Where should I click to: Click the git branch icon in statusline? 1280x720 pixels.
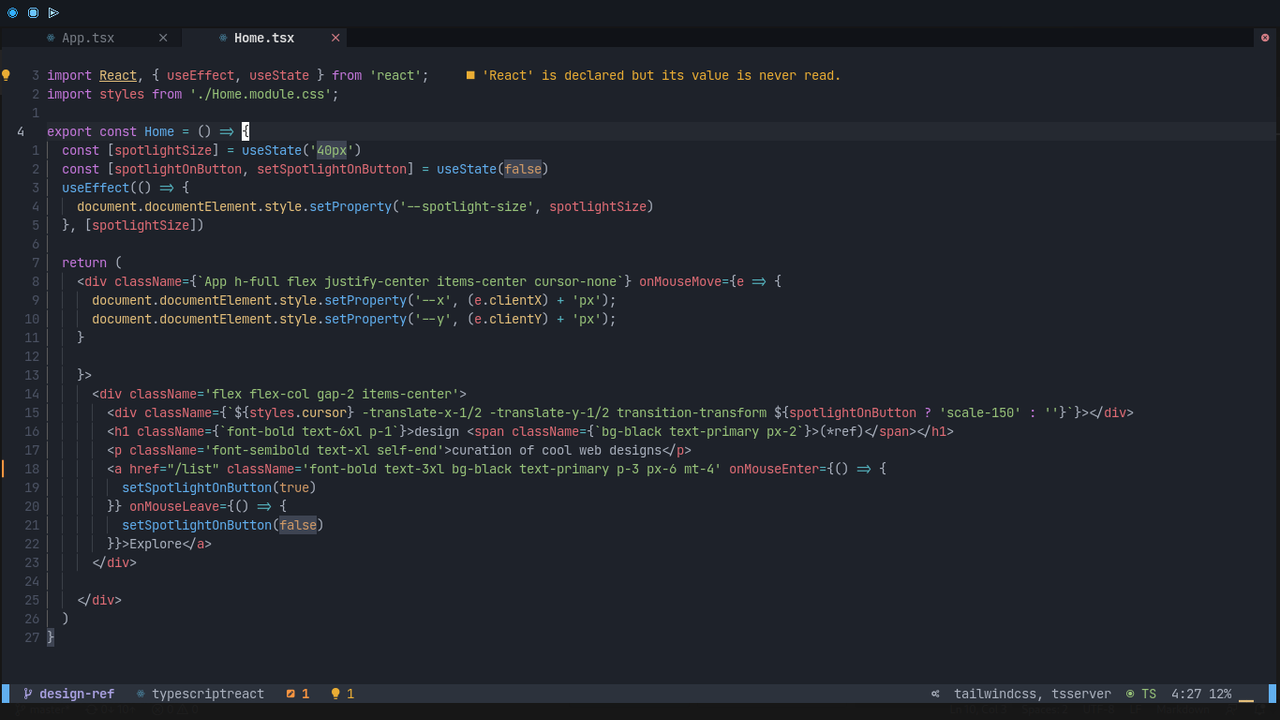(x=28, y=693)
